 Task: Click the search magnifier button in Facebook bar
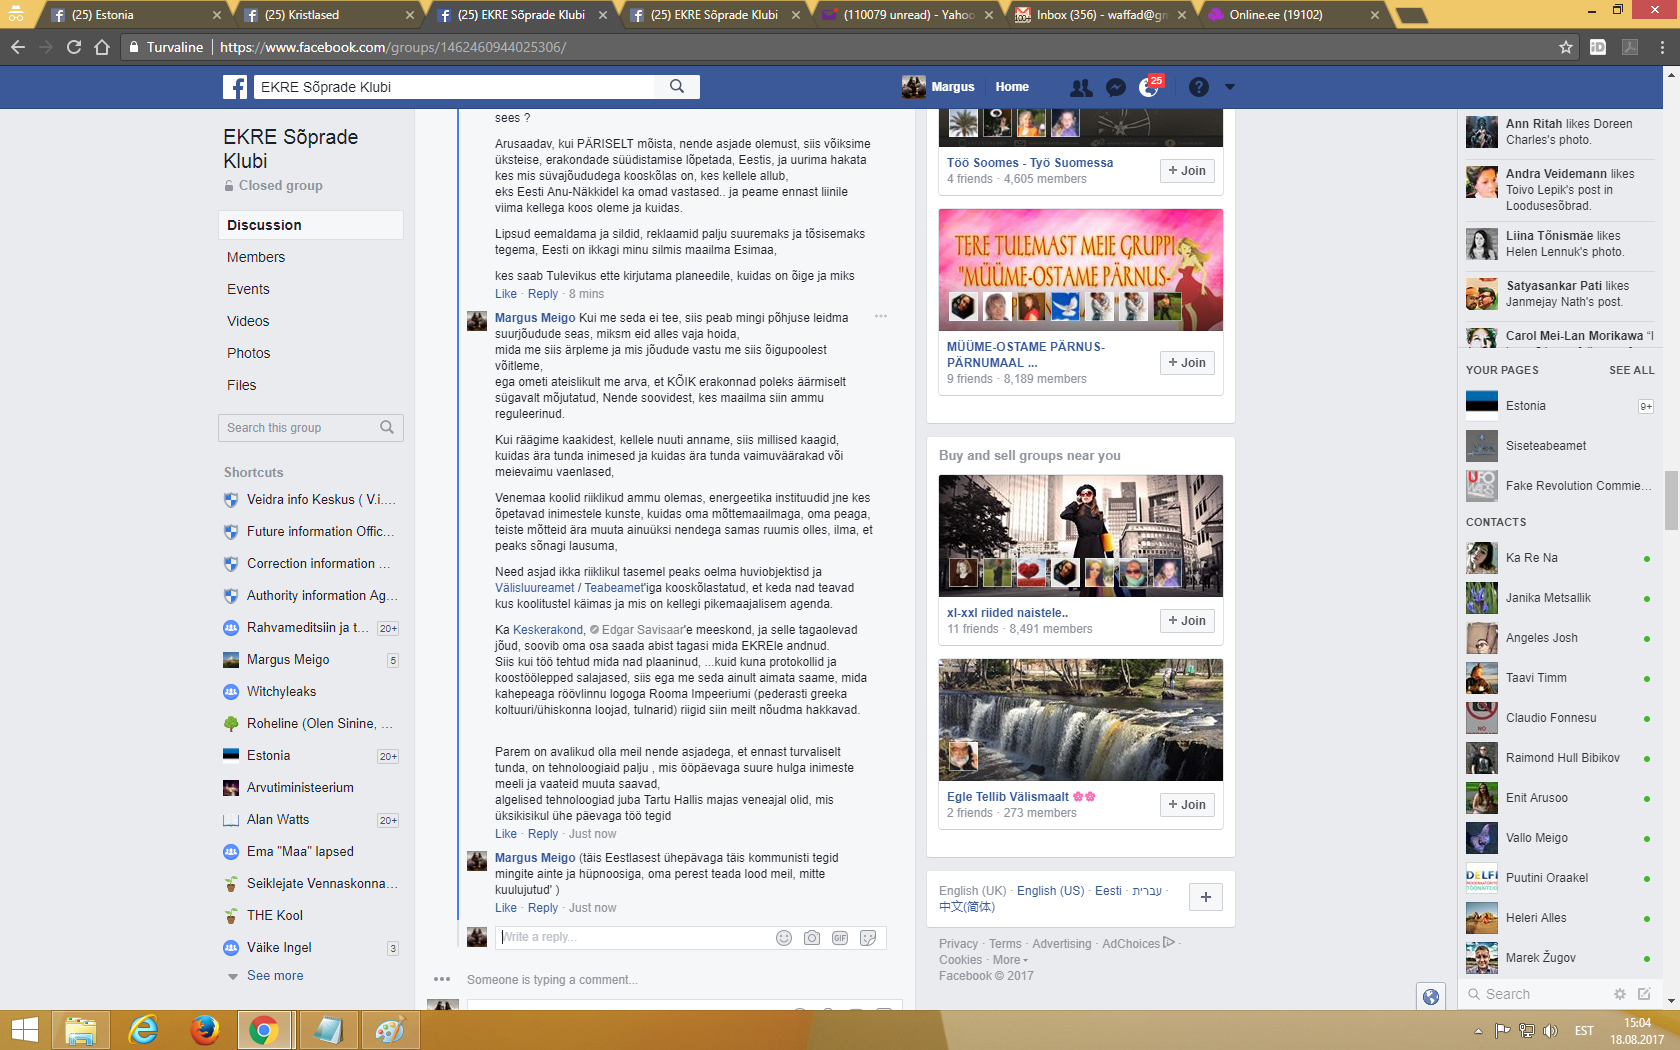pyautogui.click(x=677, y=87)
